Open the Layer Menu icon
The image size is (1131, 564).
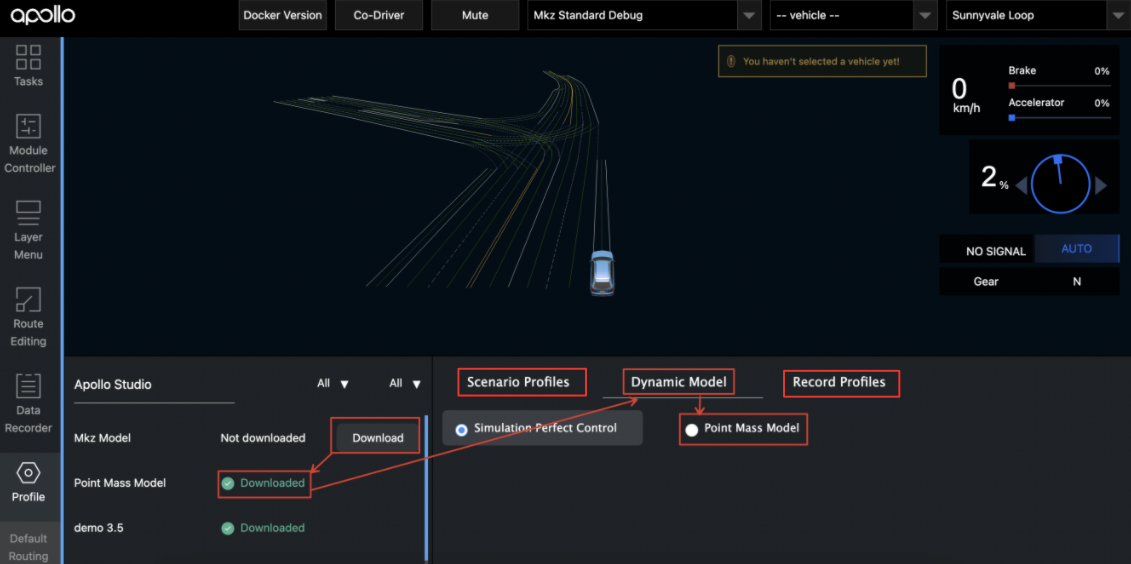click(28, 213)
